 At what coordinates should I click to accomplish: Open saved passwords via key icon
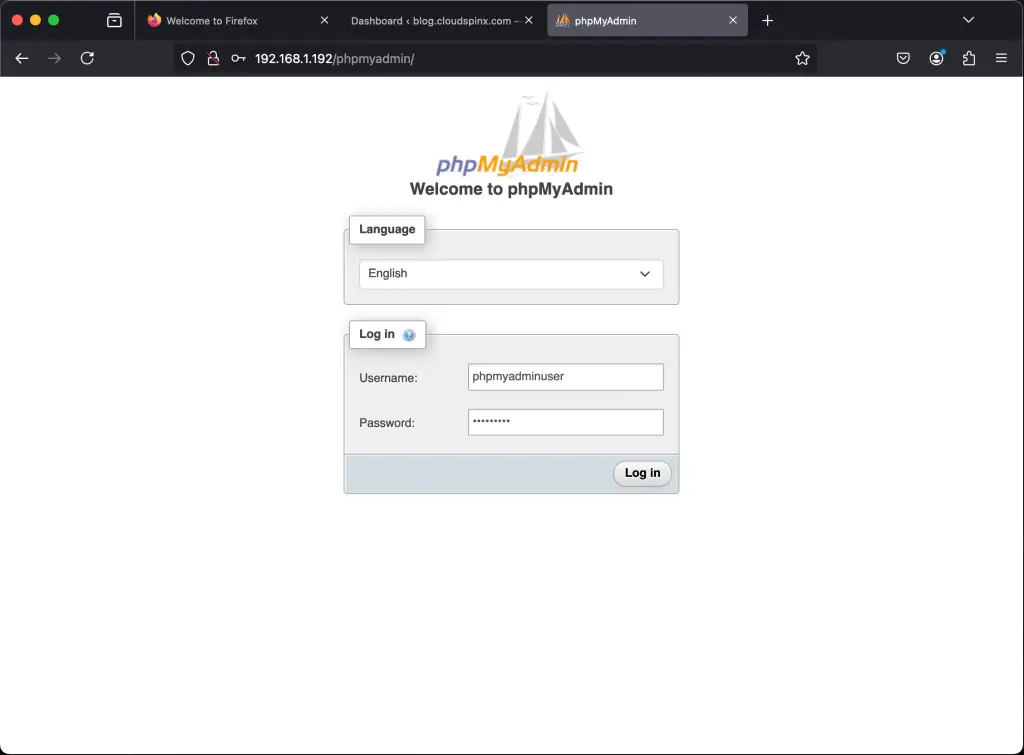(x=238, y=58)
